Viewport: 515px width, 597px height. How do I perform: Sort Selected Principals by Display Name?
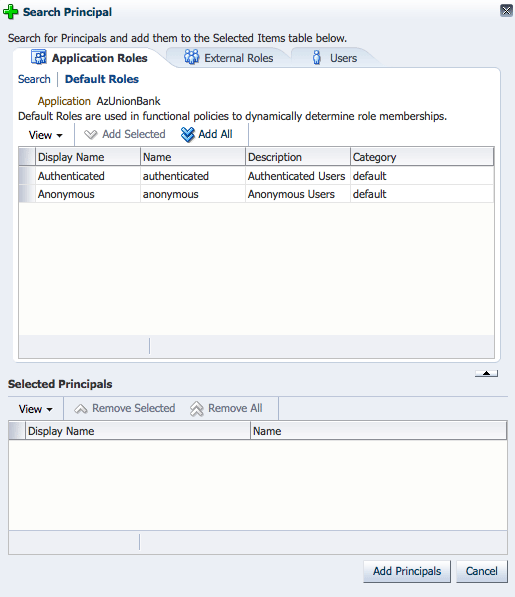tap(138, 431)
